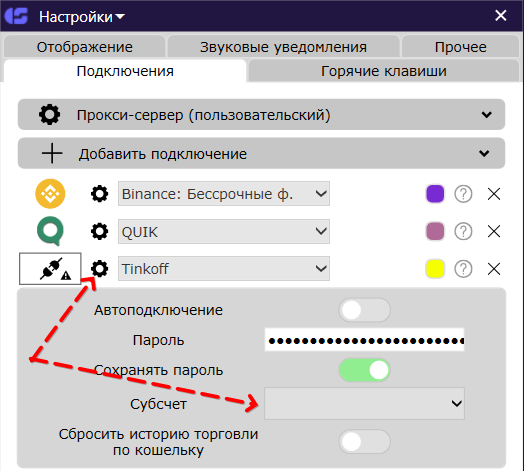Show help for the Binance connection
The height and width of the screenshot is (471, 524).
pyautogui.click(x=463, y=194)
